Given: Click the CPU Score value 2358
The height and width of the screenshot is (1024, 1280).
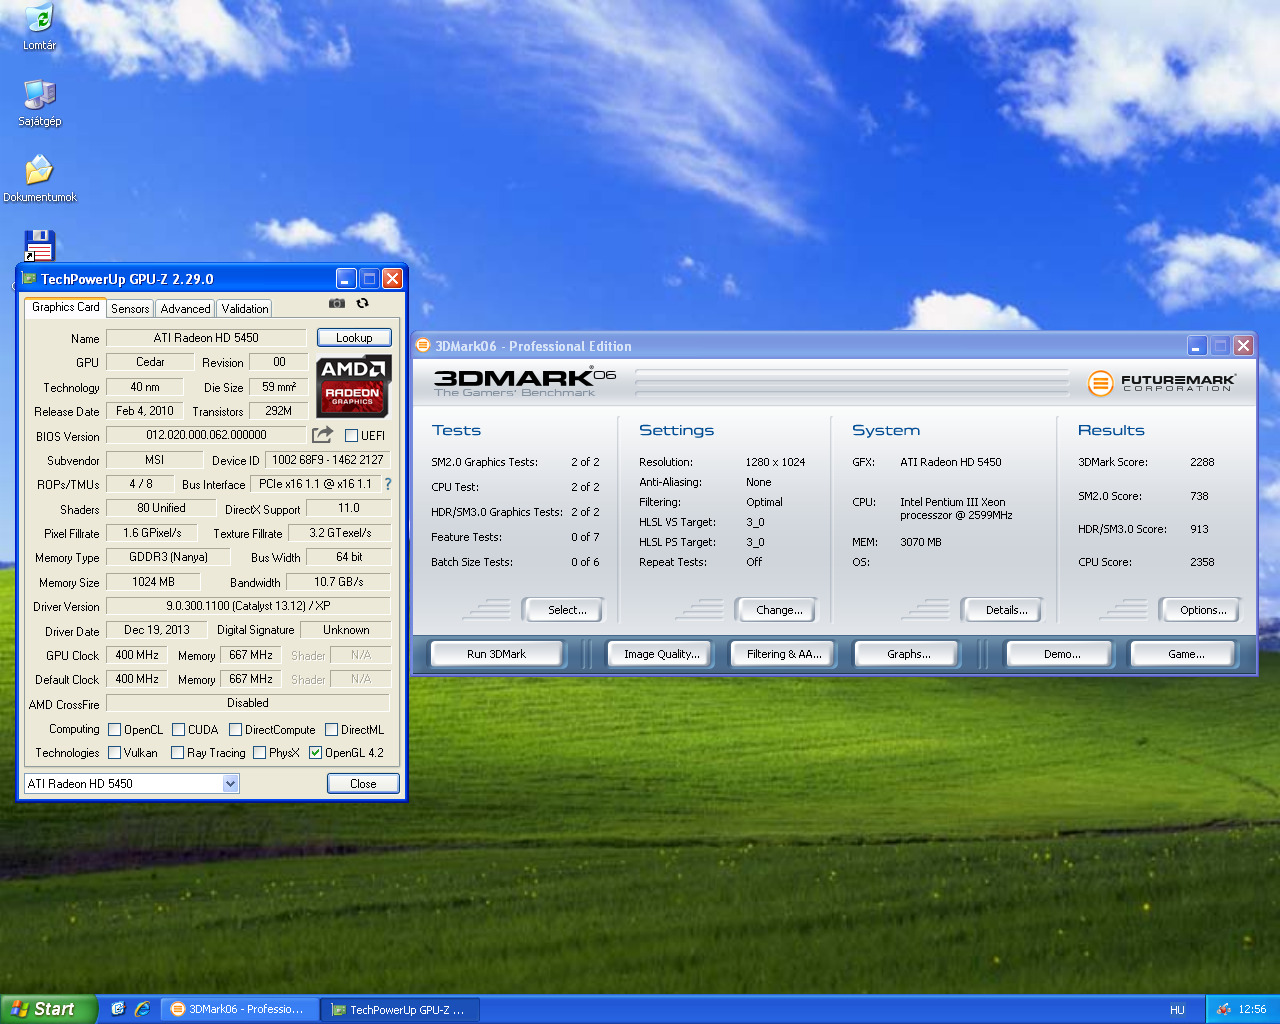Looking at the screenshot, I should 1202,562.
